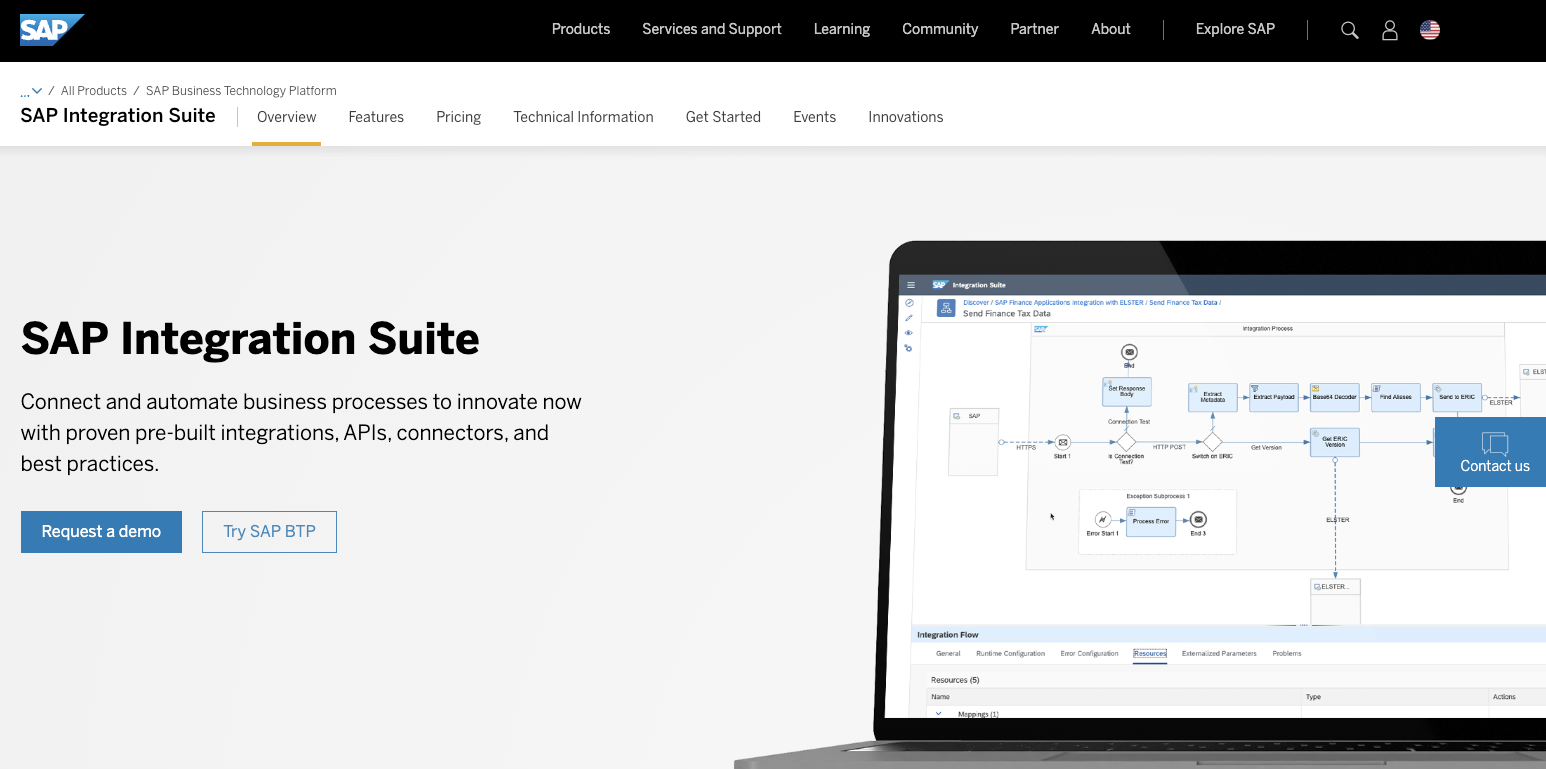Click the SAP logo in top left

52,29
